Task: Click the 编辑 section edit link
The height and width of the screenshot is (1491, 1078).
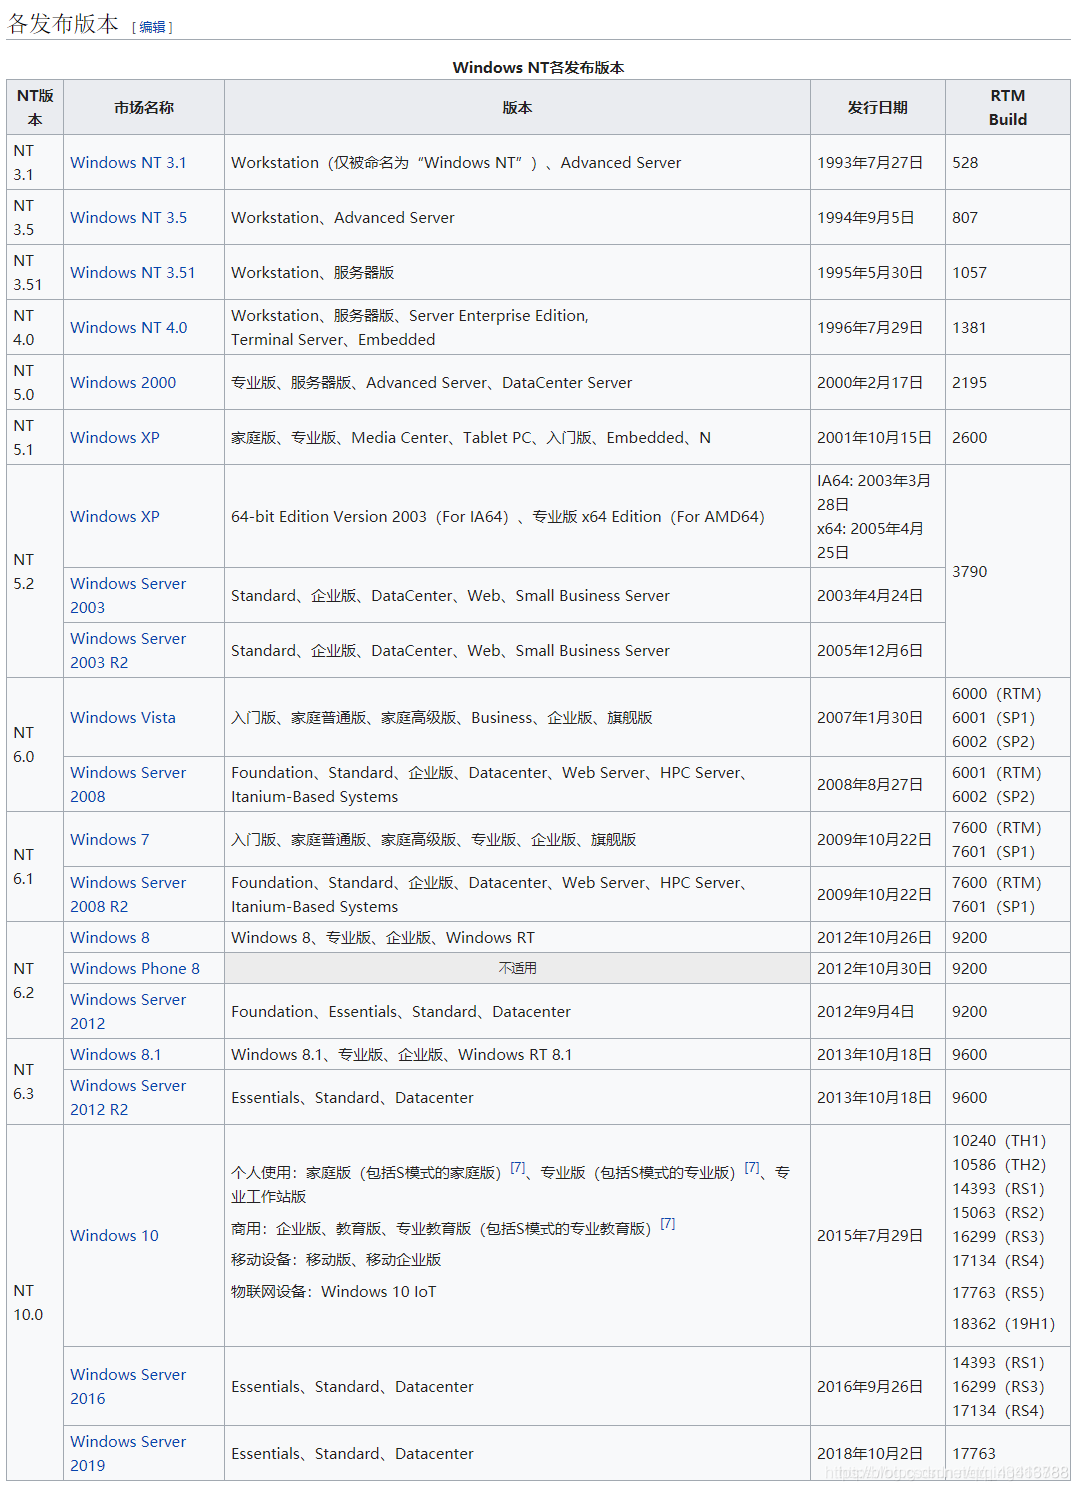Action: coord(152,27)
